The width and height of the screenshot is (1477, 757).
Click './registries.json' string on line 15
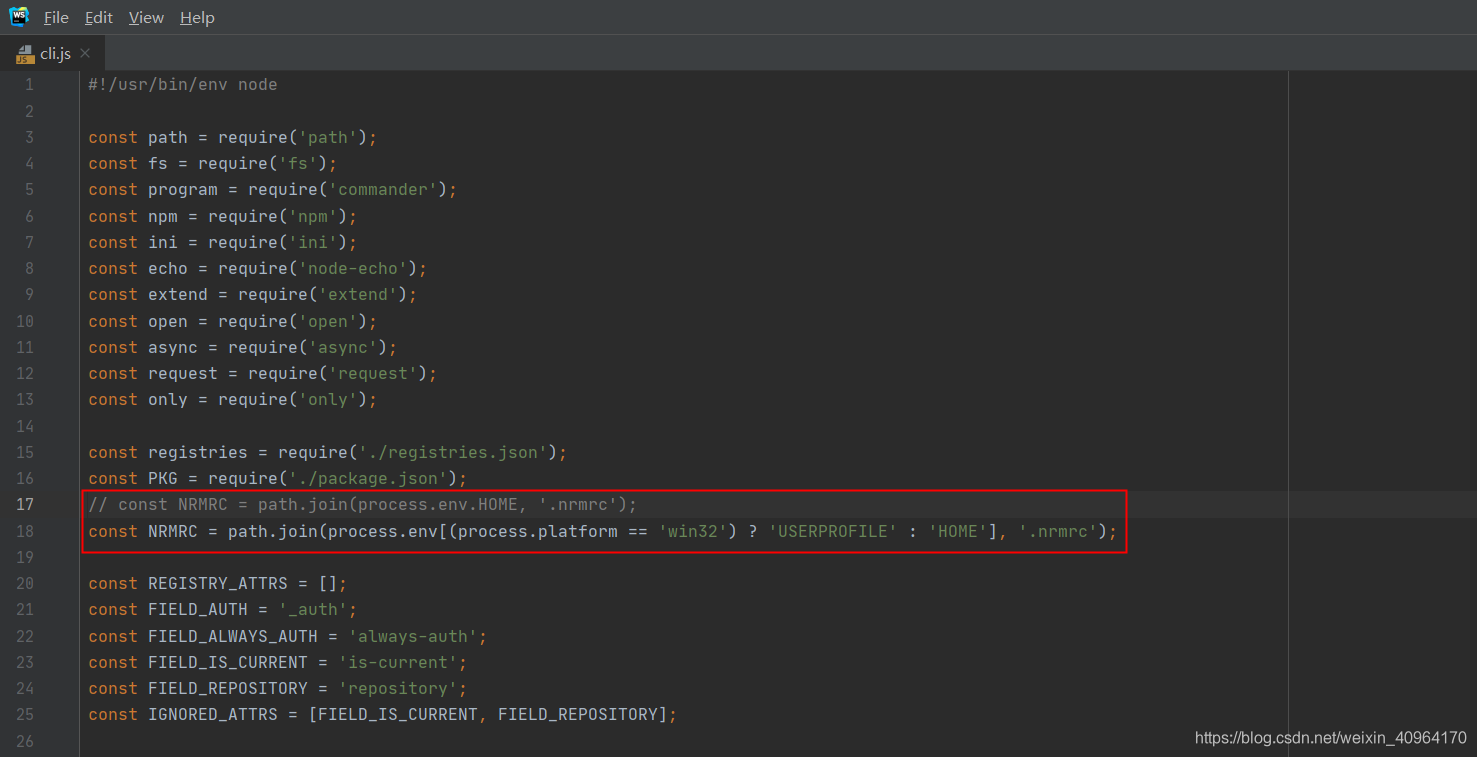(453, 452)
